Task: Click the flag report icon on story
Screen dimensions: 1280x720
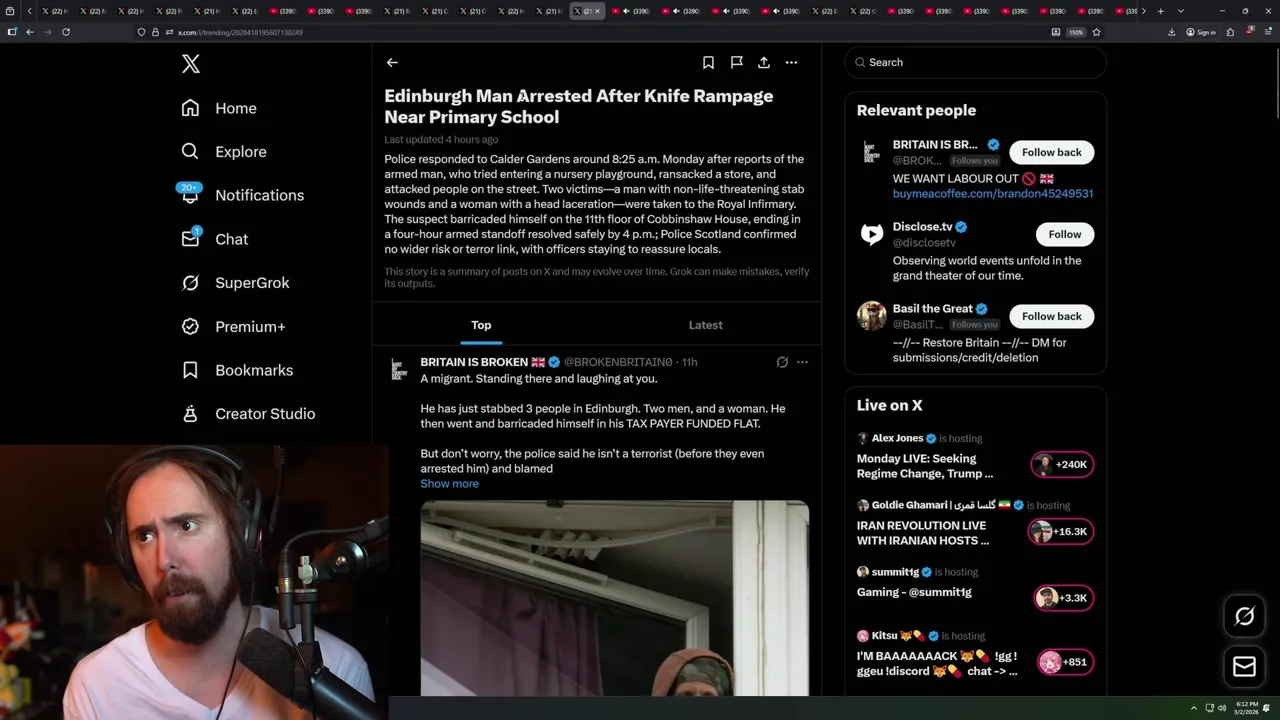Action: (736, 62)
